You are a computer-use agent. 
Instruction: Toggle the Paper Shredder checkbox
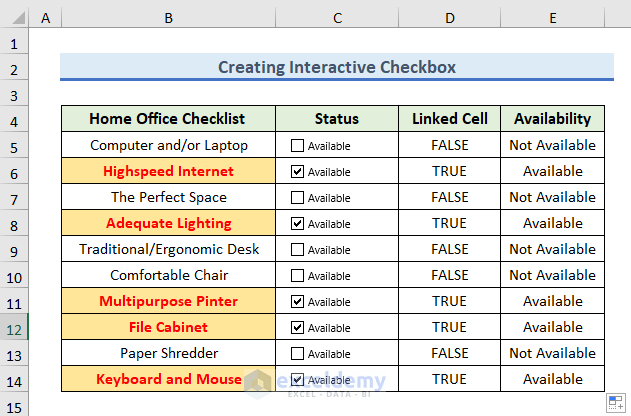tap(297, 353)
